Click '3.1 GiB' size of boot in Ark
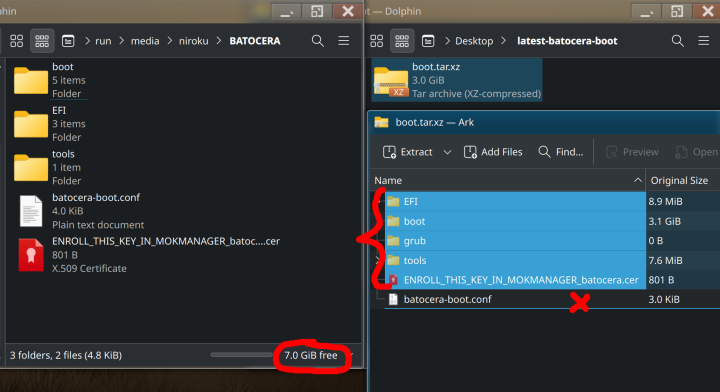Viewport: 720px width, 392px height. (664, 221)
